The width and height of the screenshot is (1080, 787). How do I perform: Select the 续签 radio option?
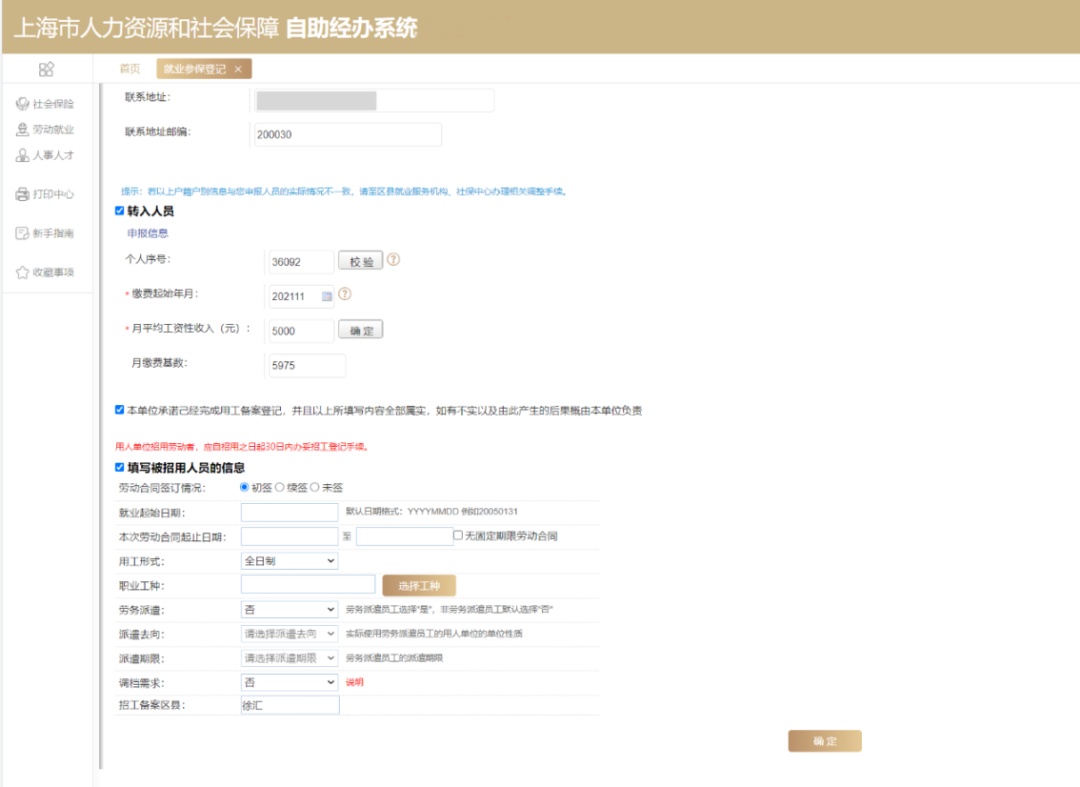[x=281, y=487]
